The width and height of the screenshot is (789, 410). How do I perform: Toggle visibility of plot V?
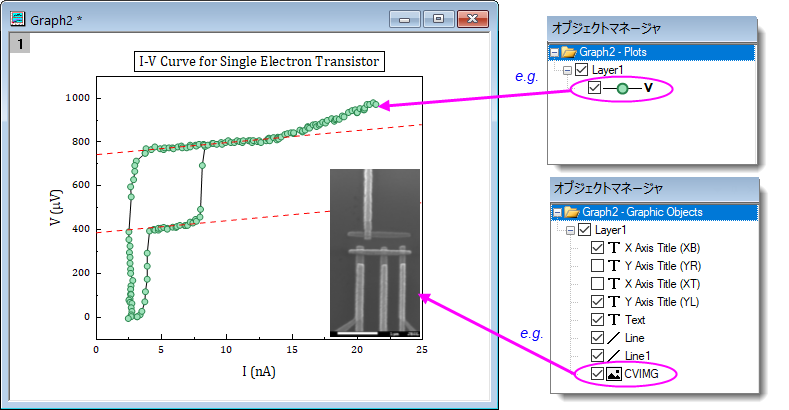(594, 88)
